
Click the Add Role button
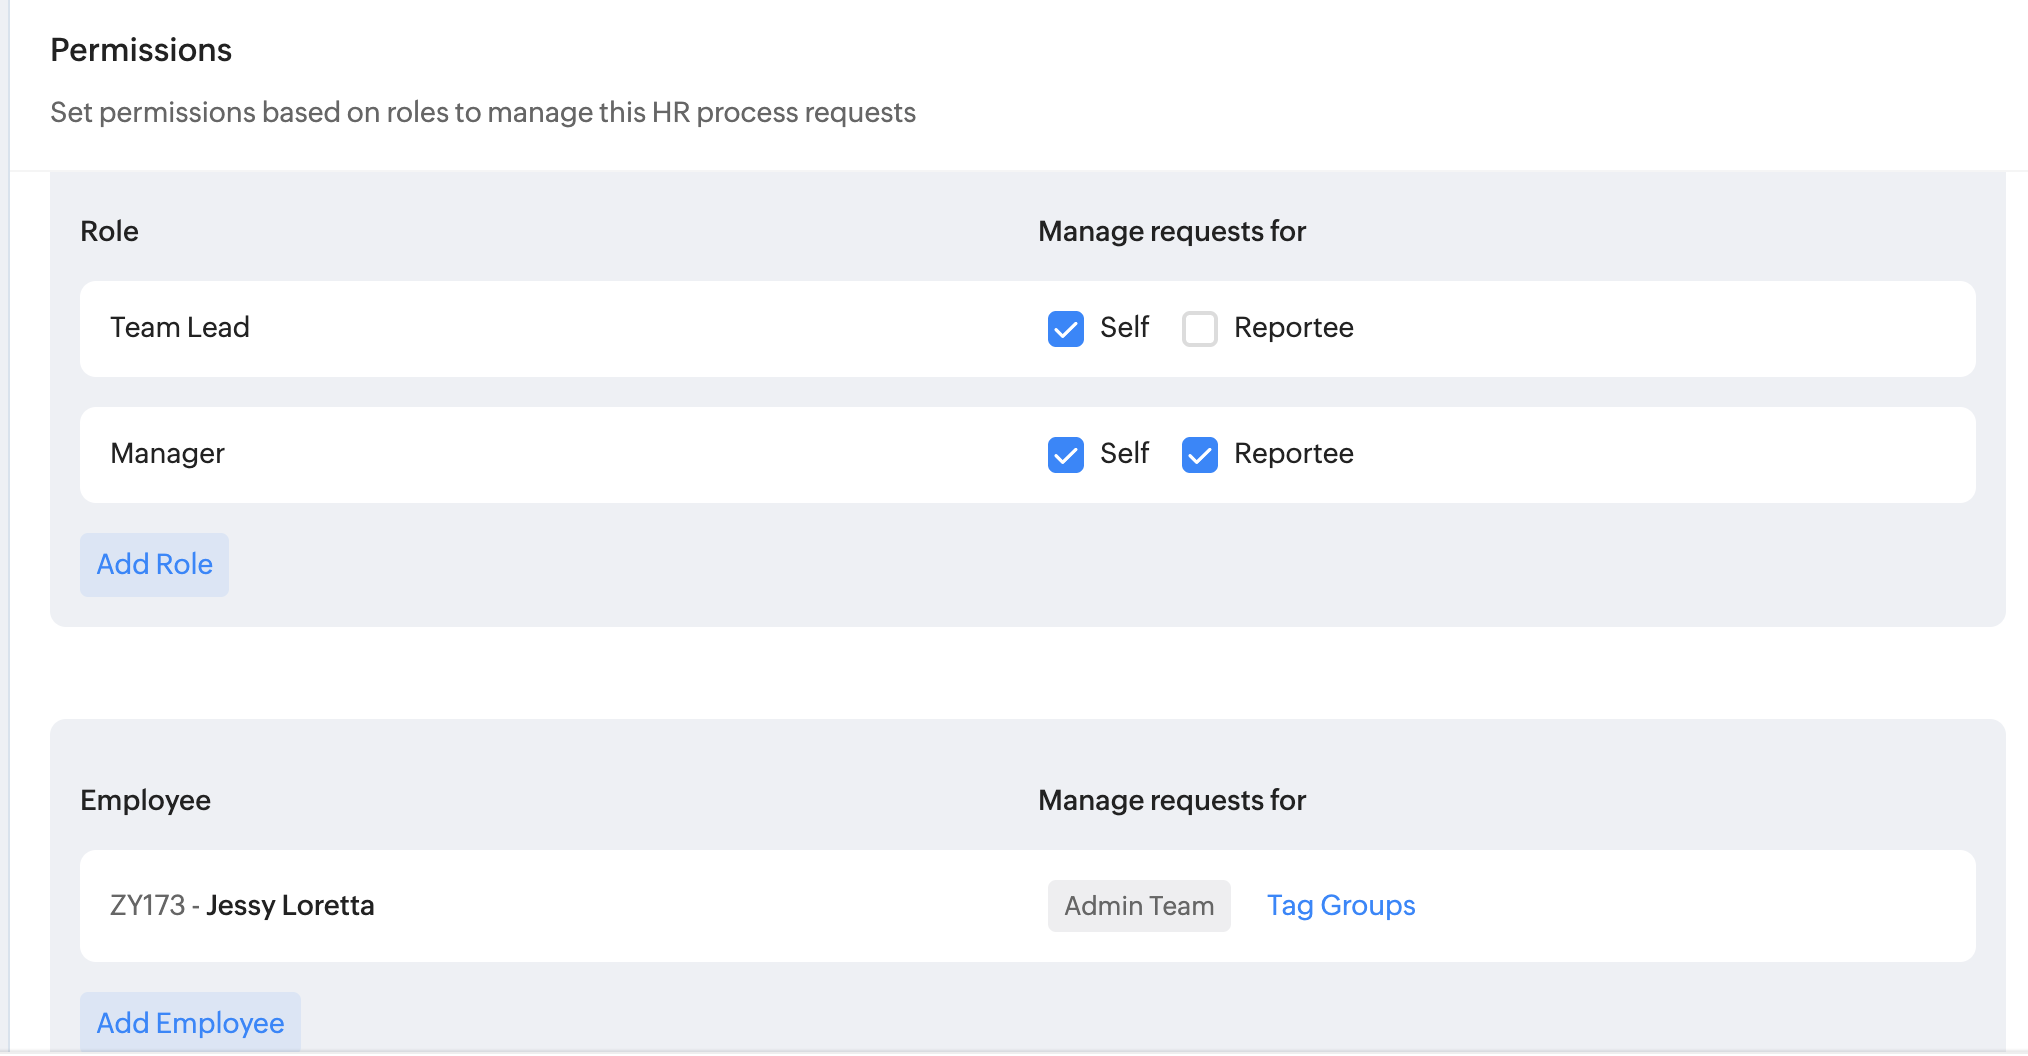click(154, 565)
